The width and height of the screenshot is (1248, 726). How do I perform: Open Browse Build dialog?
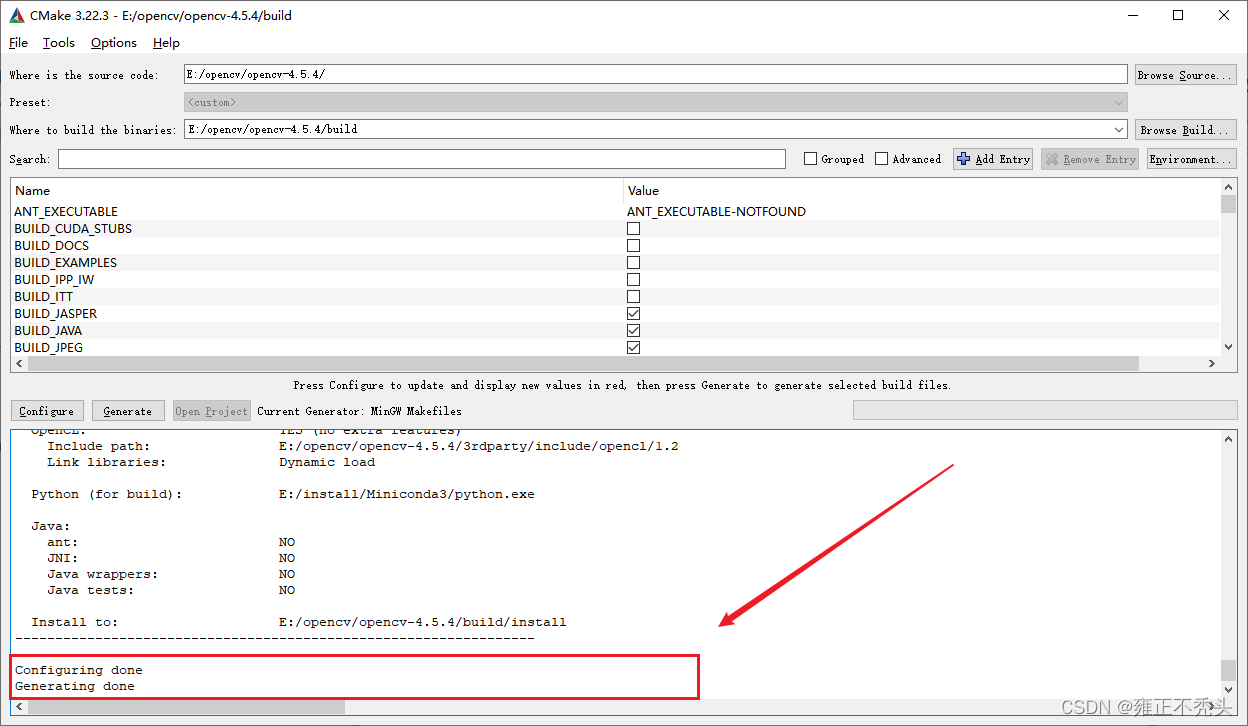[x=1185, y=129]
